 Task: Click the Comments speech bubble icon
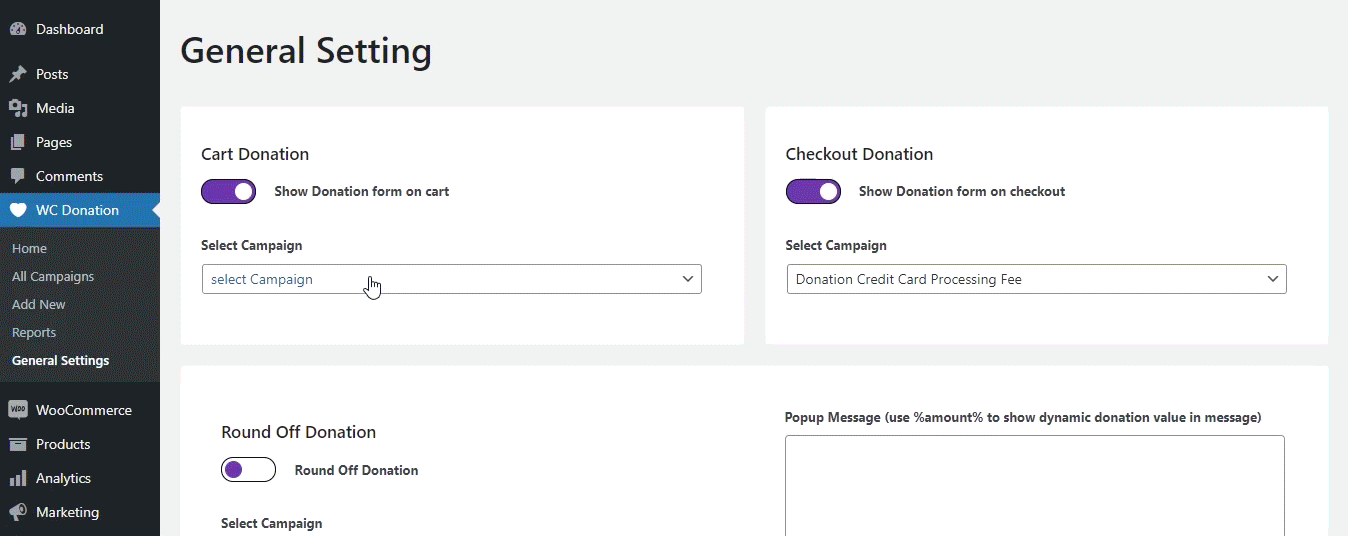pyautogui.click(x=18, y=176)
